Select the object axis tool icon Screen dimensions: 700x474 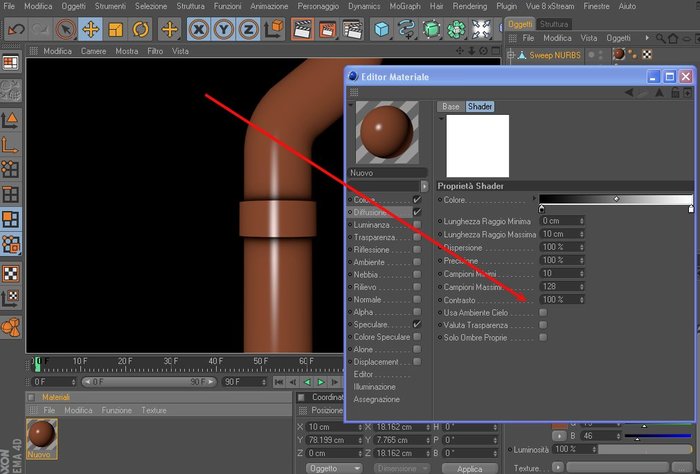(x=11, y=145)
